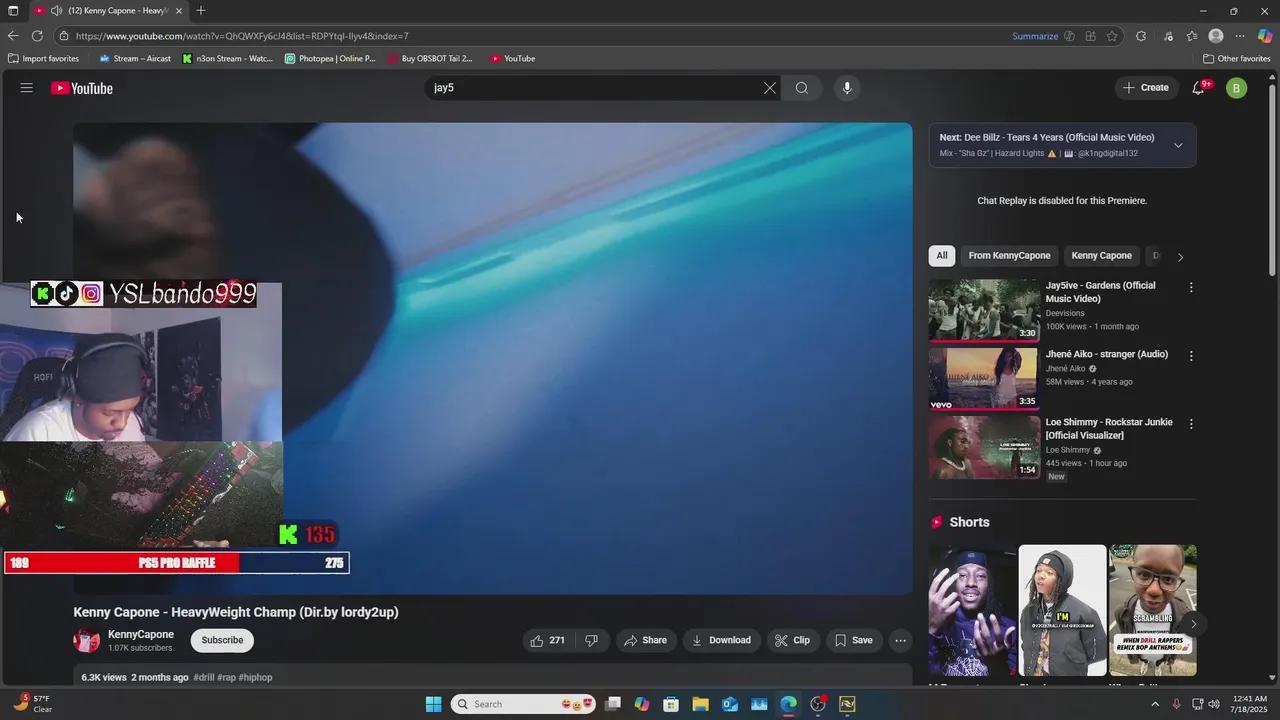
Task: Open the favorites list icon in toolbar
Action: [x=1192, y=36]
